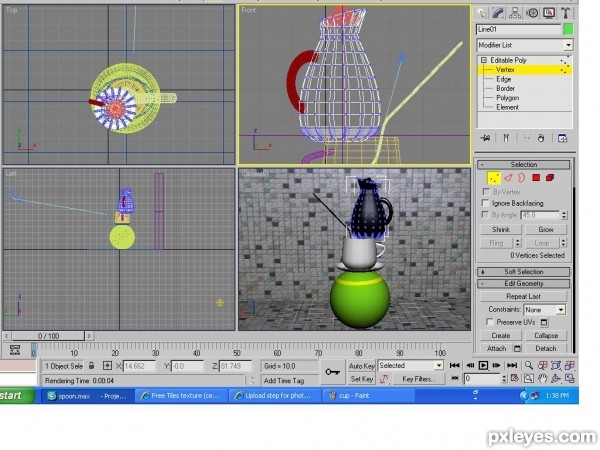Enable Ignore Backfacing checkbox
Image resolution: width=600 pixels, height=450 pixels.
(x=485, y=203)
